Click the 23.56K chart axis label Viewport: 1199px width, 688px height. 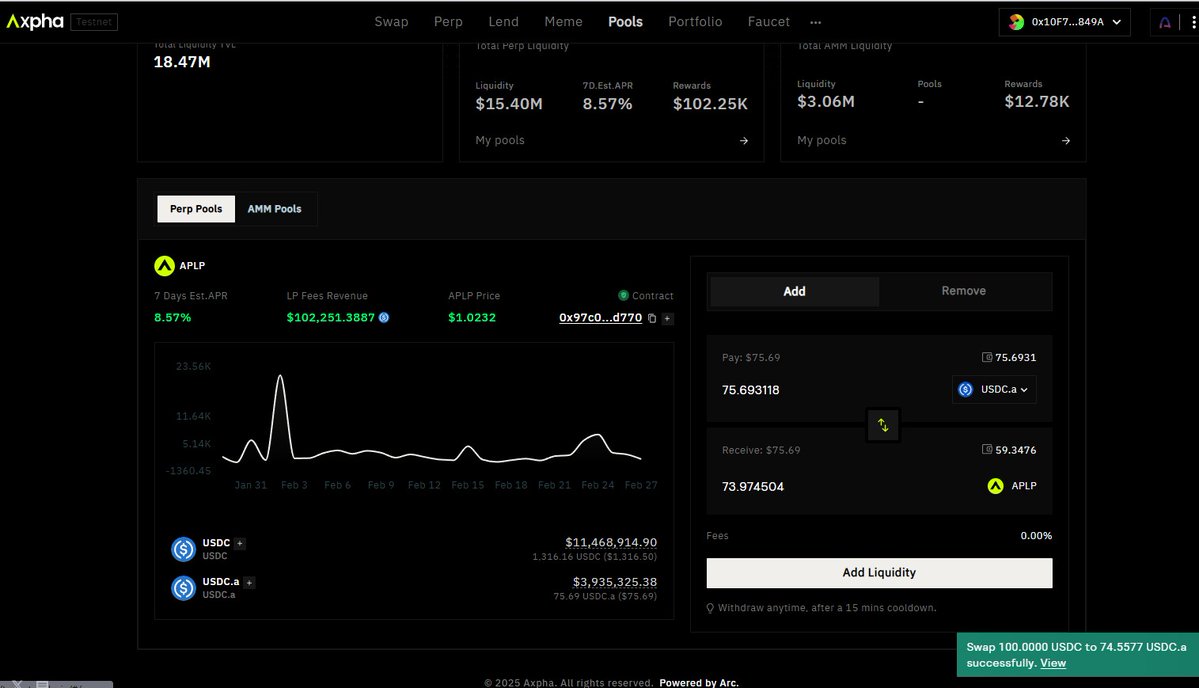click(193, 366)
